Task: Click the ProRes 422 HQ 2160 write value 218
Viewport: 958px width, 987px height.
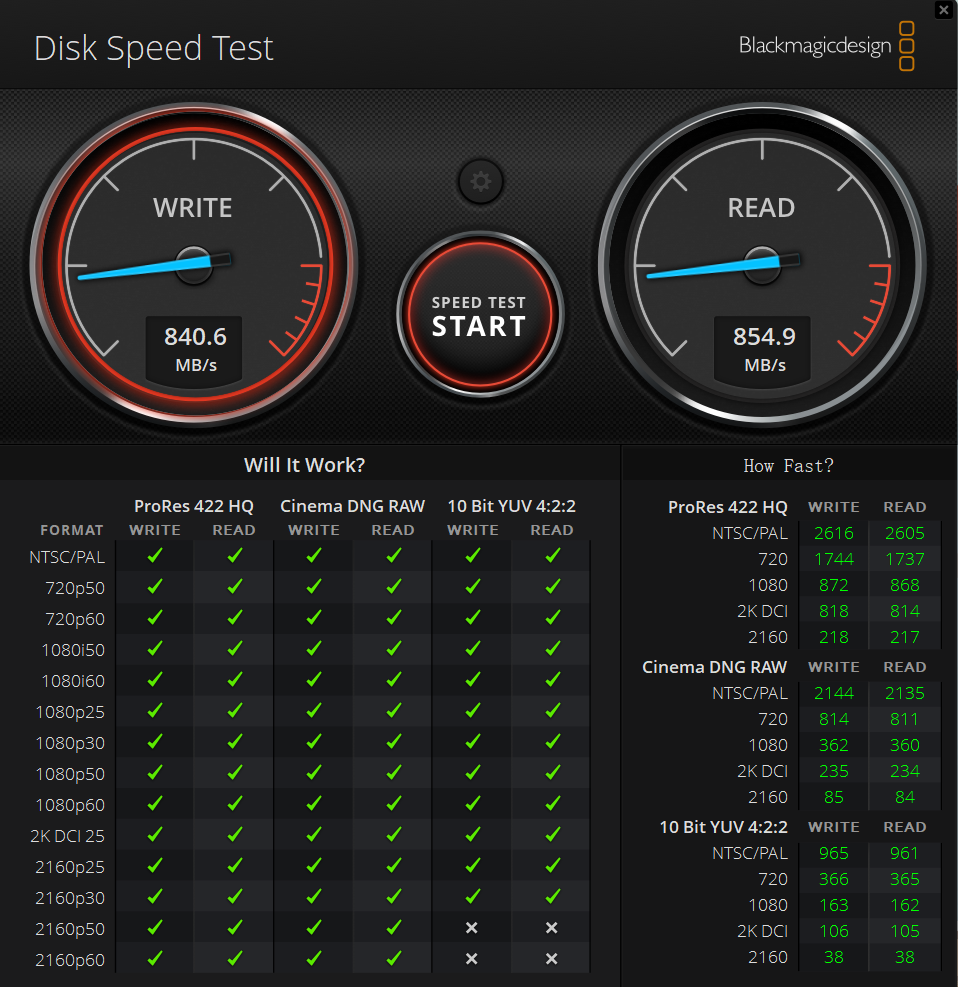Action: point(833,637)
